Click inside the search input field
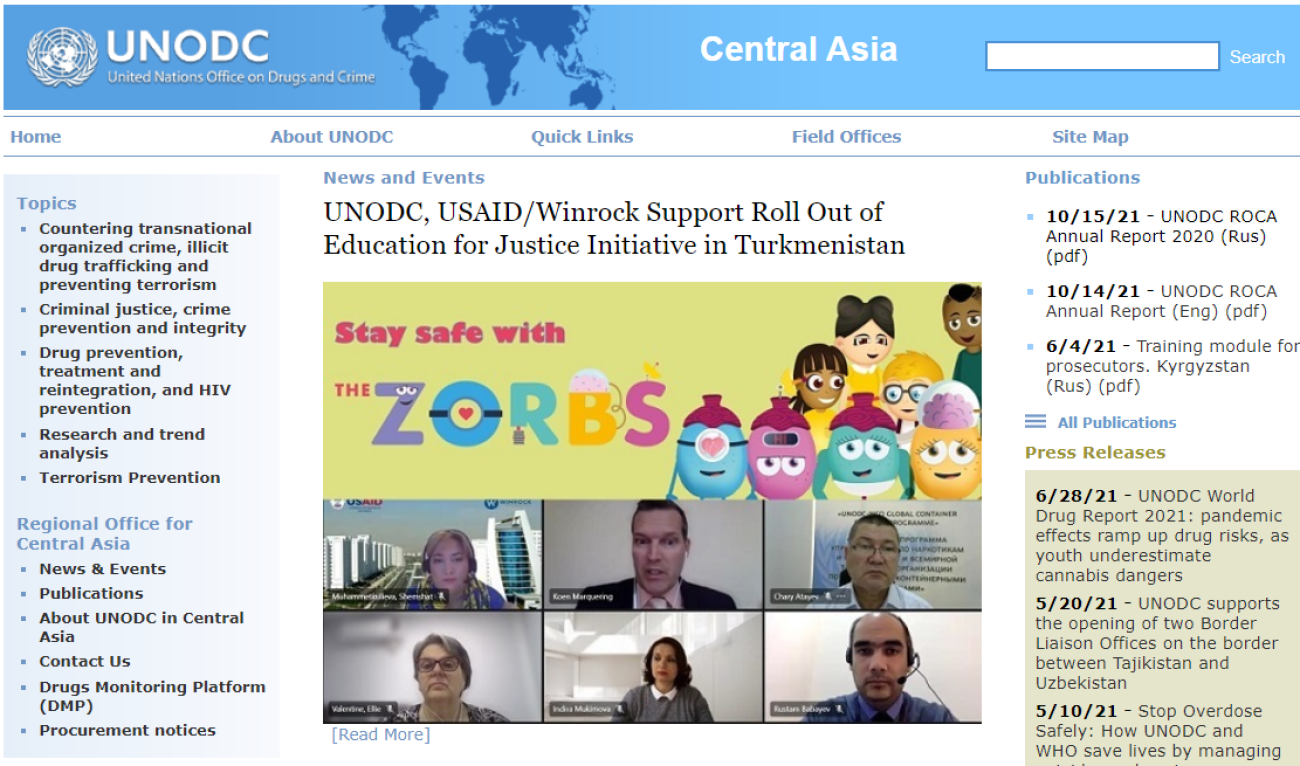This screenshot has width=1300, height=766. tap(1102, 56)
